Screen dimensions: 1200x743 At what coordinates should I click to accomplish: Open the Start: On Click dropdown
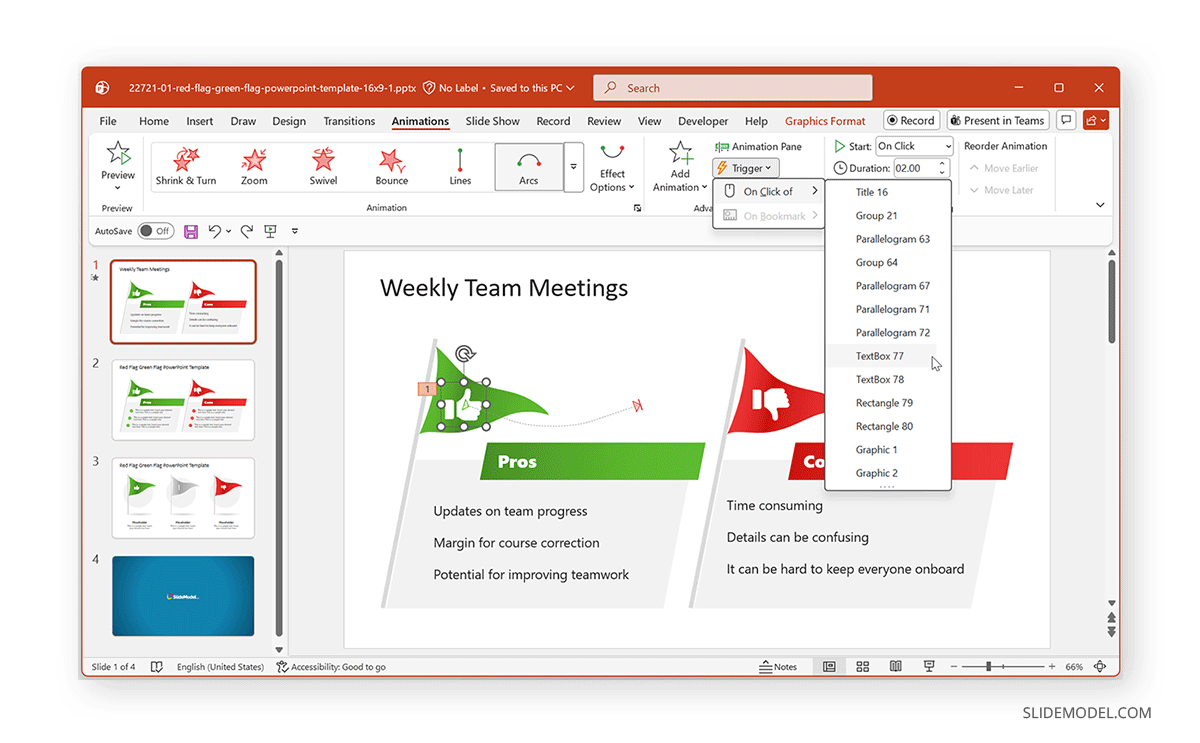coord(914,145)
